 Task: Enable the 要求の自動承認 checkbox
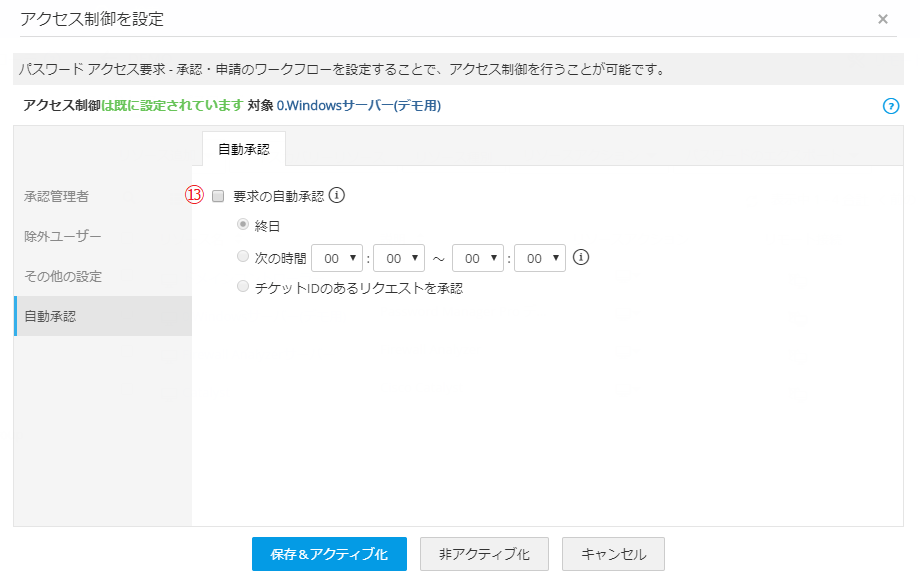pos(218,197)
